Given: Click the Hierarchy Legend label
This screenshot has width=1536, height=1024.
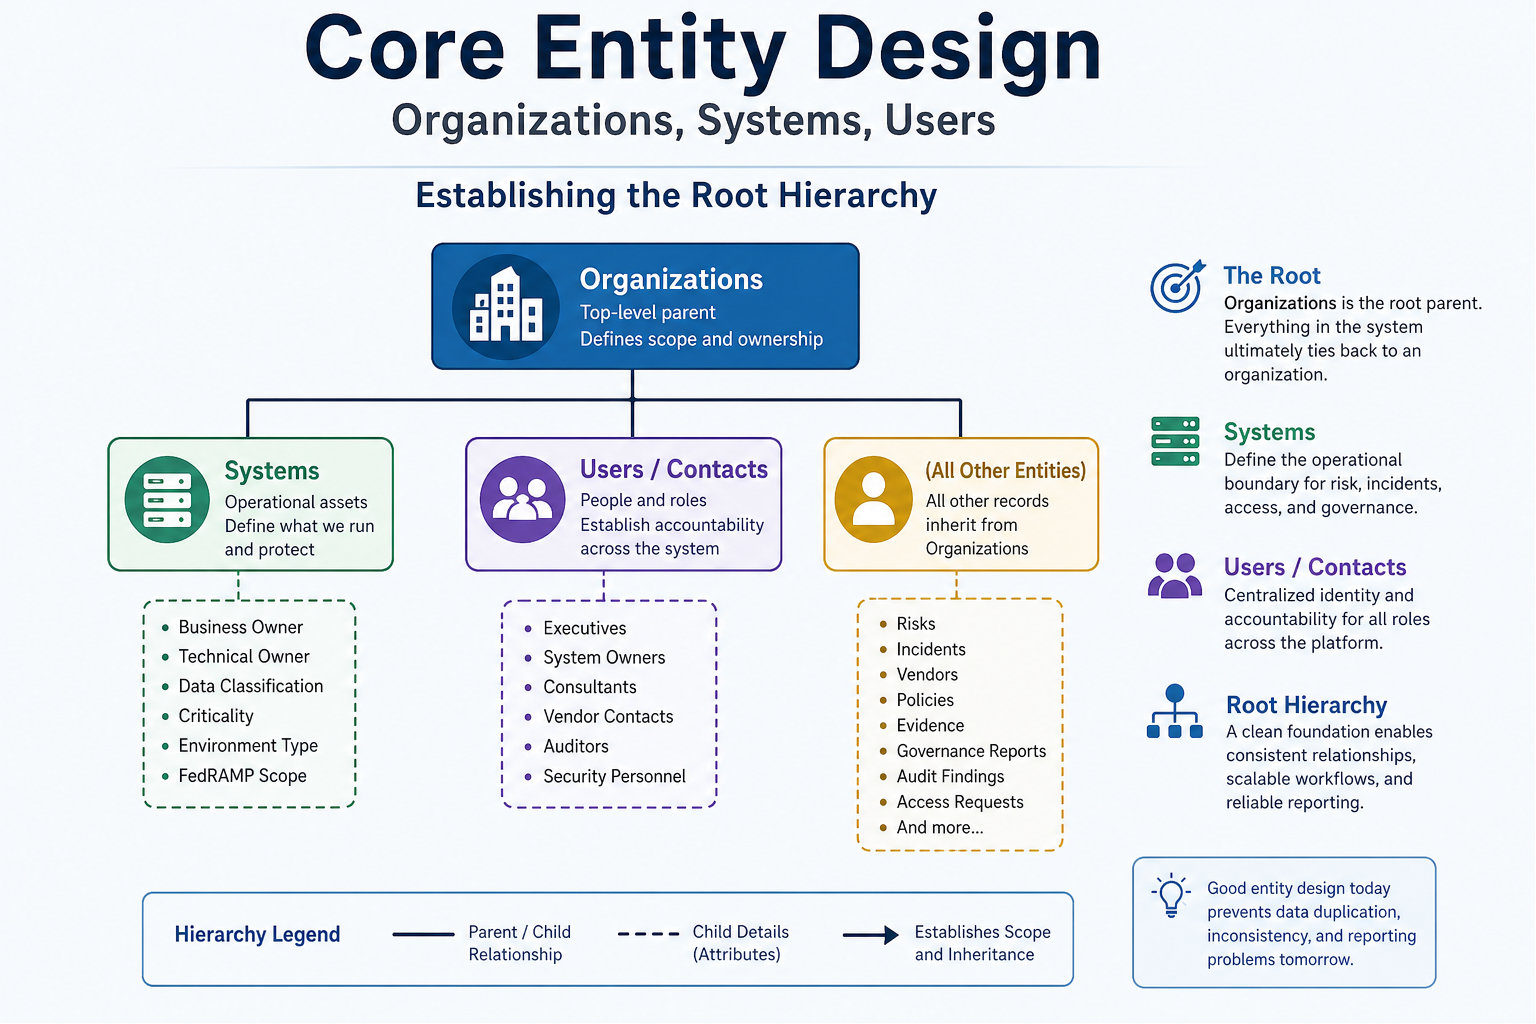Looking at the screenshot, I should tap(257, 934).
